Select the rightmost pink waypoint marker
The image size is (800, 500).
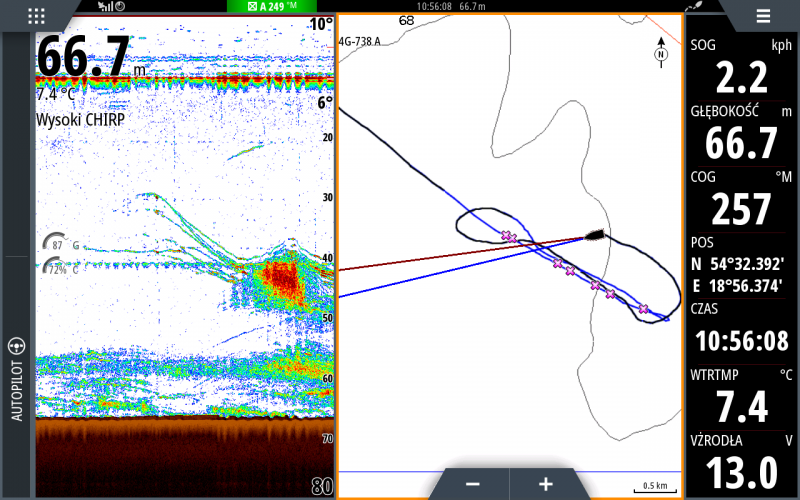point(644,309)
